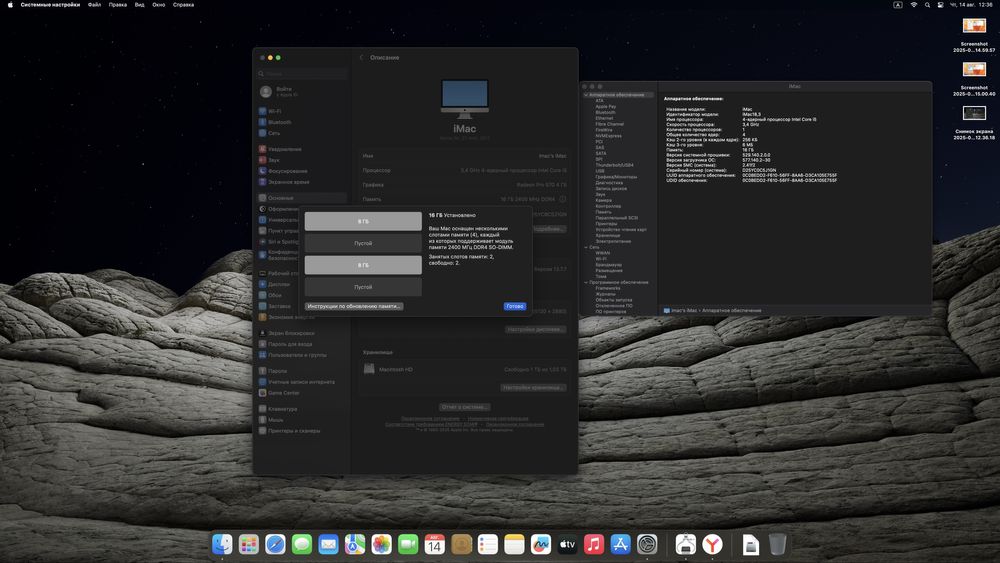1000x563 pixels.
Task: Select ATA in System Information sidebar
Action: [599, 101]
